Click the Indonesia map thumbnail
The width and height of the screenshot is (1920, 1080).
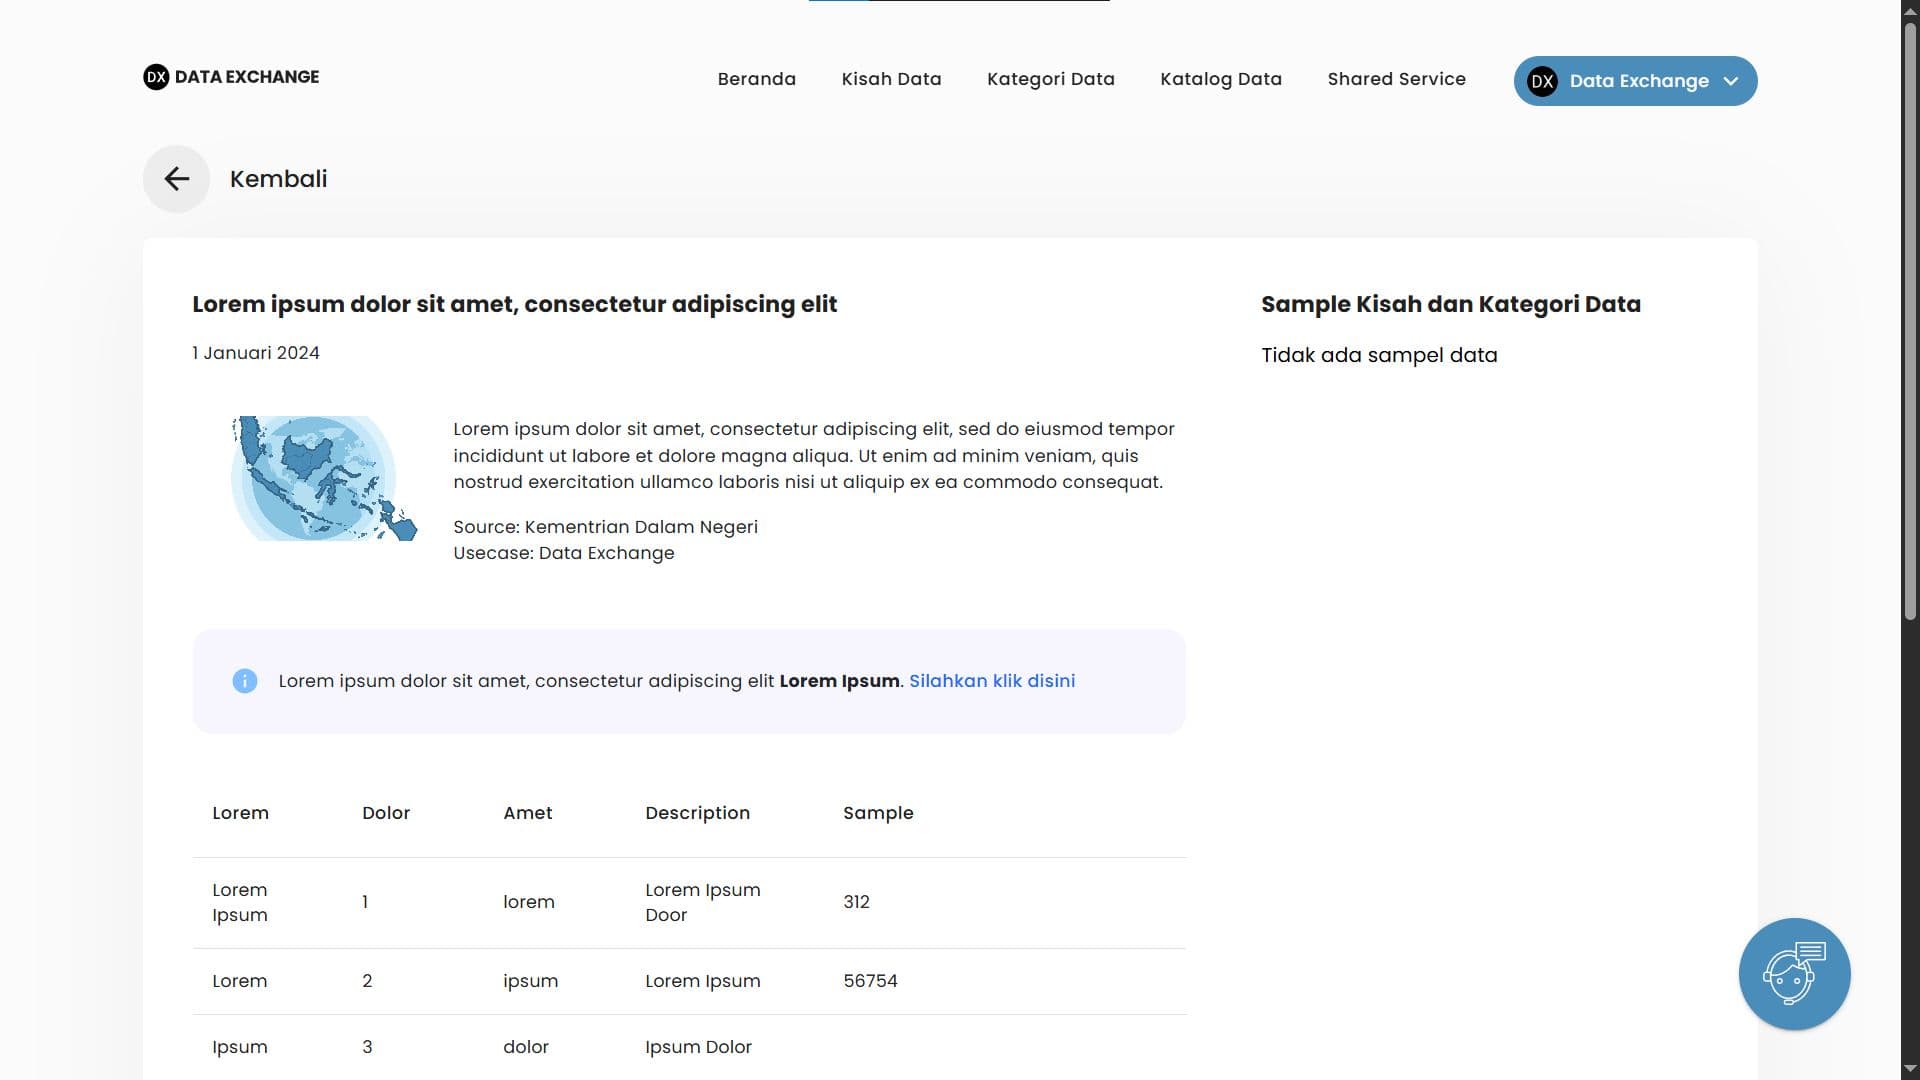point(324,478)
